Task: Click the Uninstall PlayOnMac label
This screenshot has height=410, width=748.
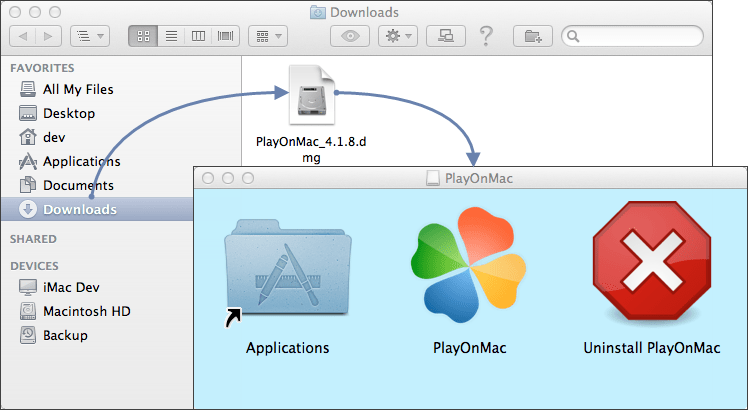Action: 652,348
